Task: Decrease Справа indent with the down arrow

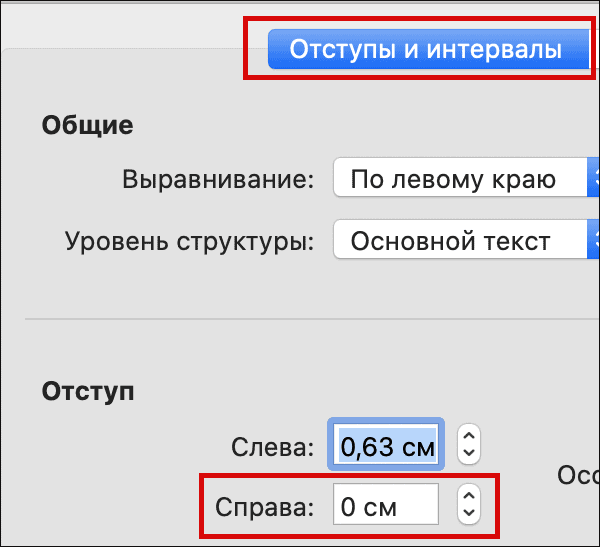Action: (x=469, y=513)
